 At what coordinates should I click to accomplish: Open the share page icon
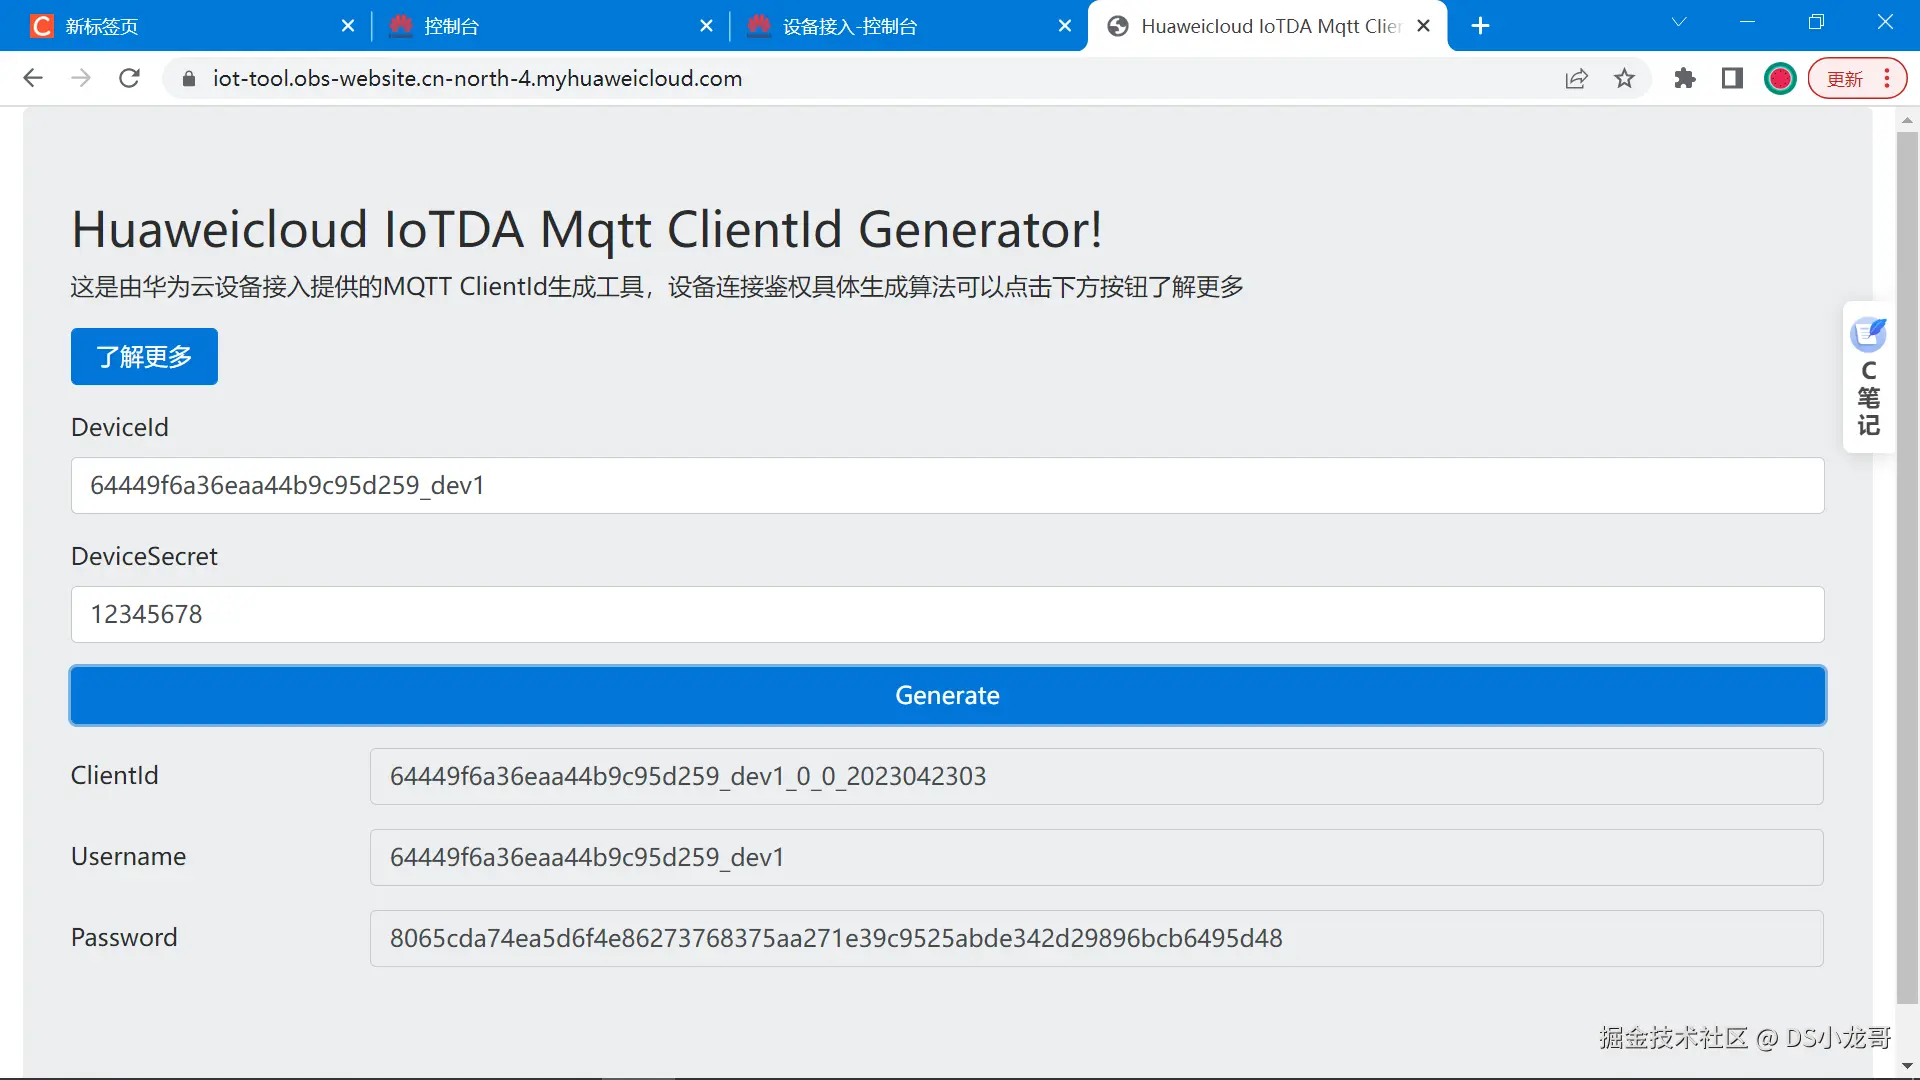(x=1576, y=78)
